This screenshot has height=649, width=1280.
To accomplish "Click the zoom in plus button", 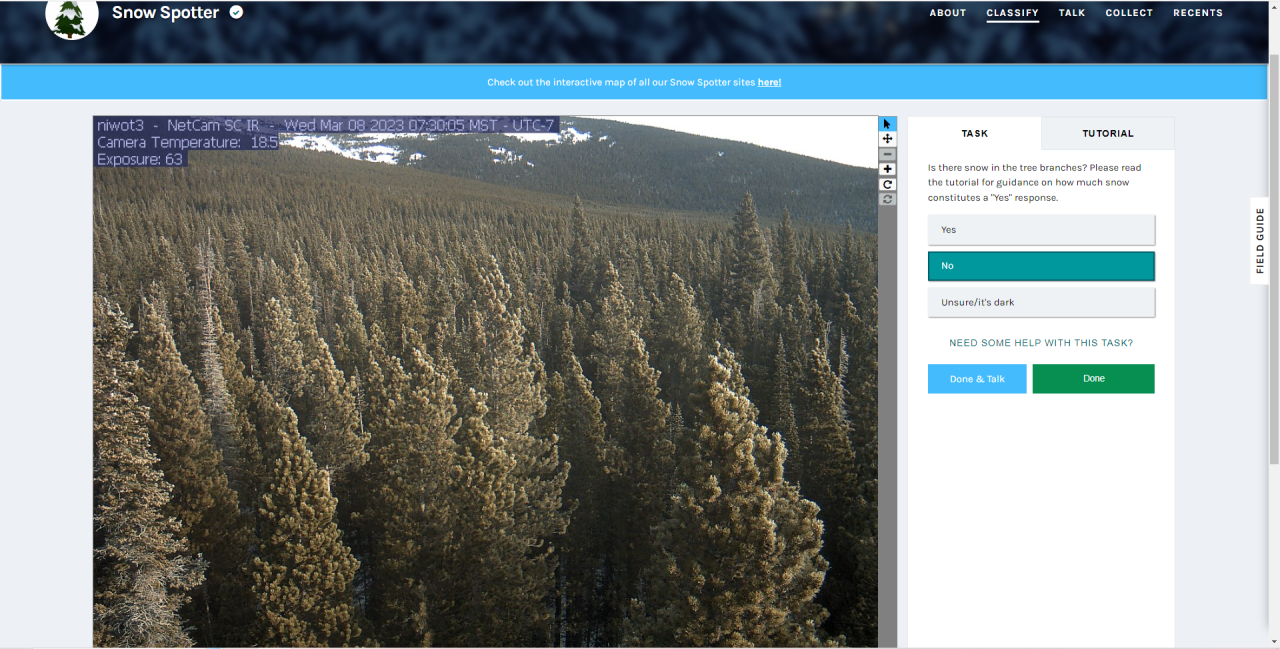I will [888, 169].
